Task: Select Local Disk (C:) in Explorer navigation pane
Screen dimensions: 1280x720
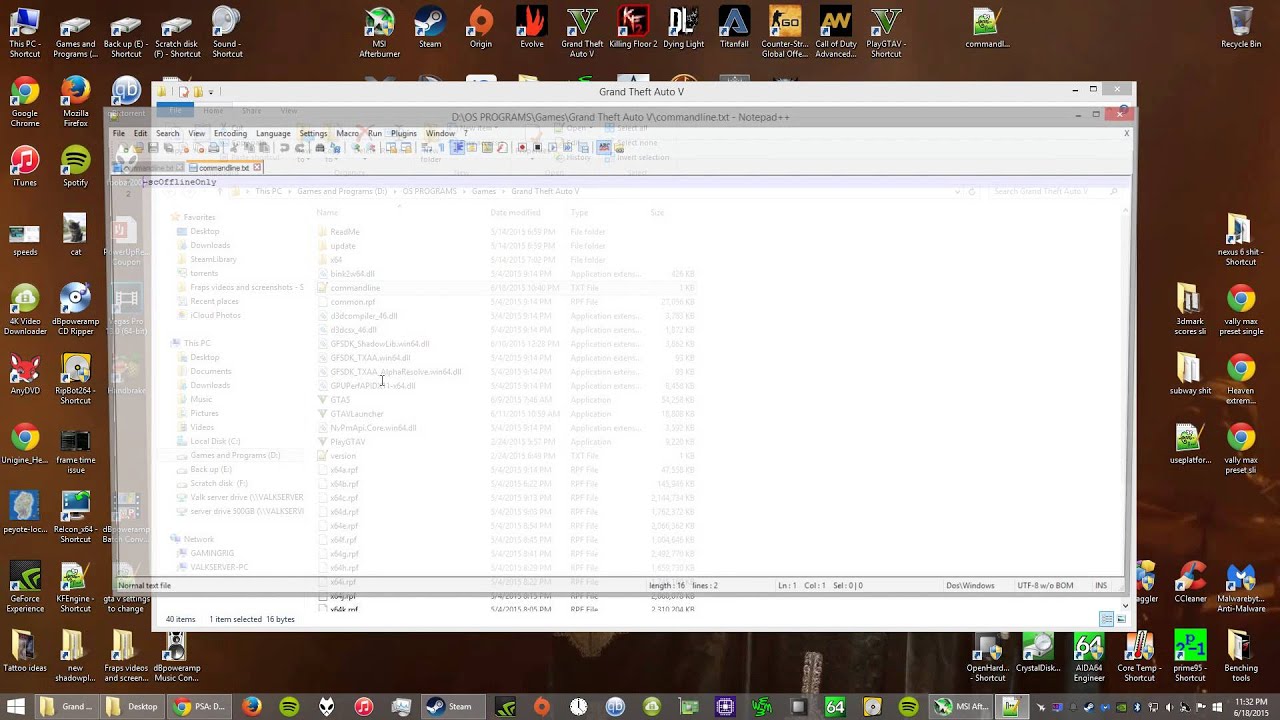Action: click(214, 441)
